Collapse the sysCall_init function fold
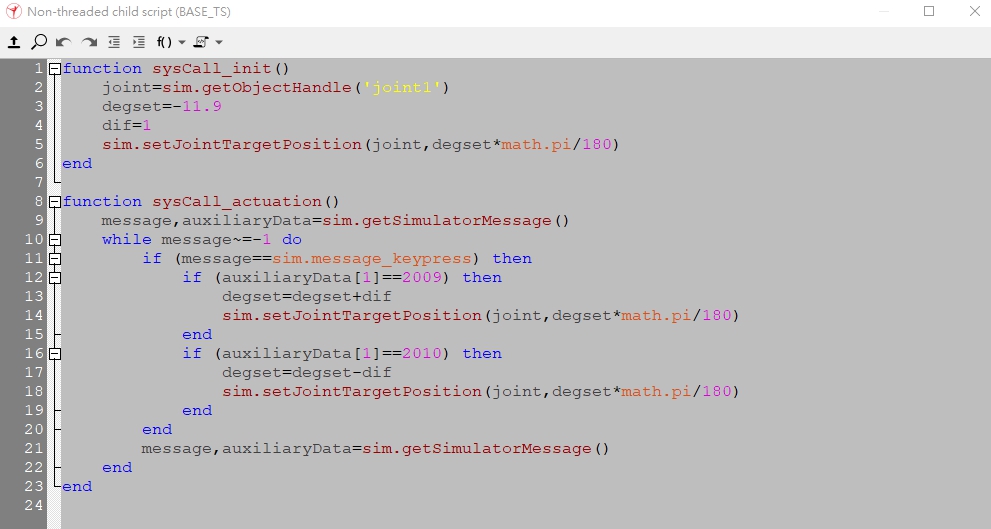 point(55,69)
